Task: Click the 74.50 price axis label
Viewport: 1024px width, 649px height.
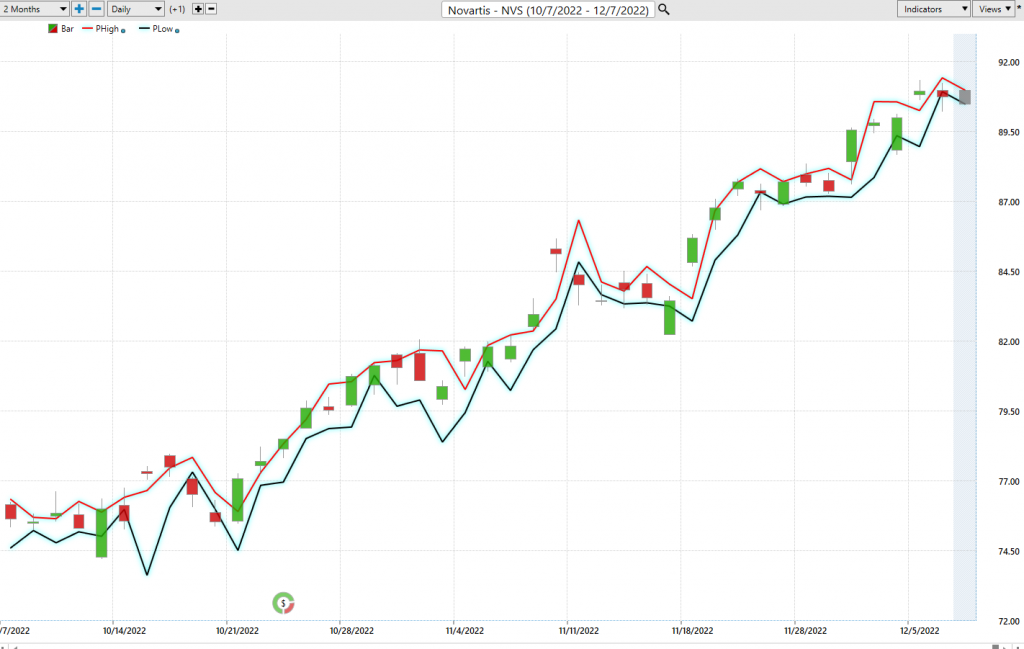Action: (1008, 552)
